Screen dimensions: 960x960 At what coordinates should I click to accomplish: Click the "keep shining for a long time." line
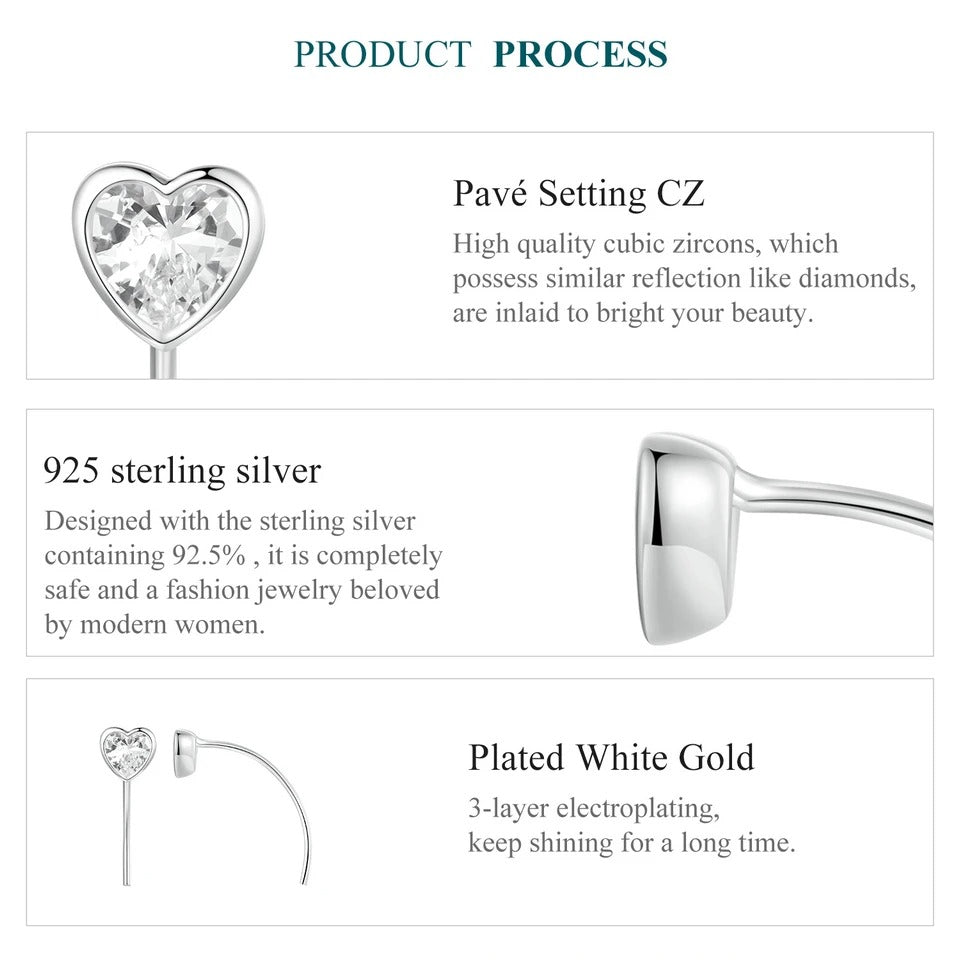coord(632,843)
